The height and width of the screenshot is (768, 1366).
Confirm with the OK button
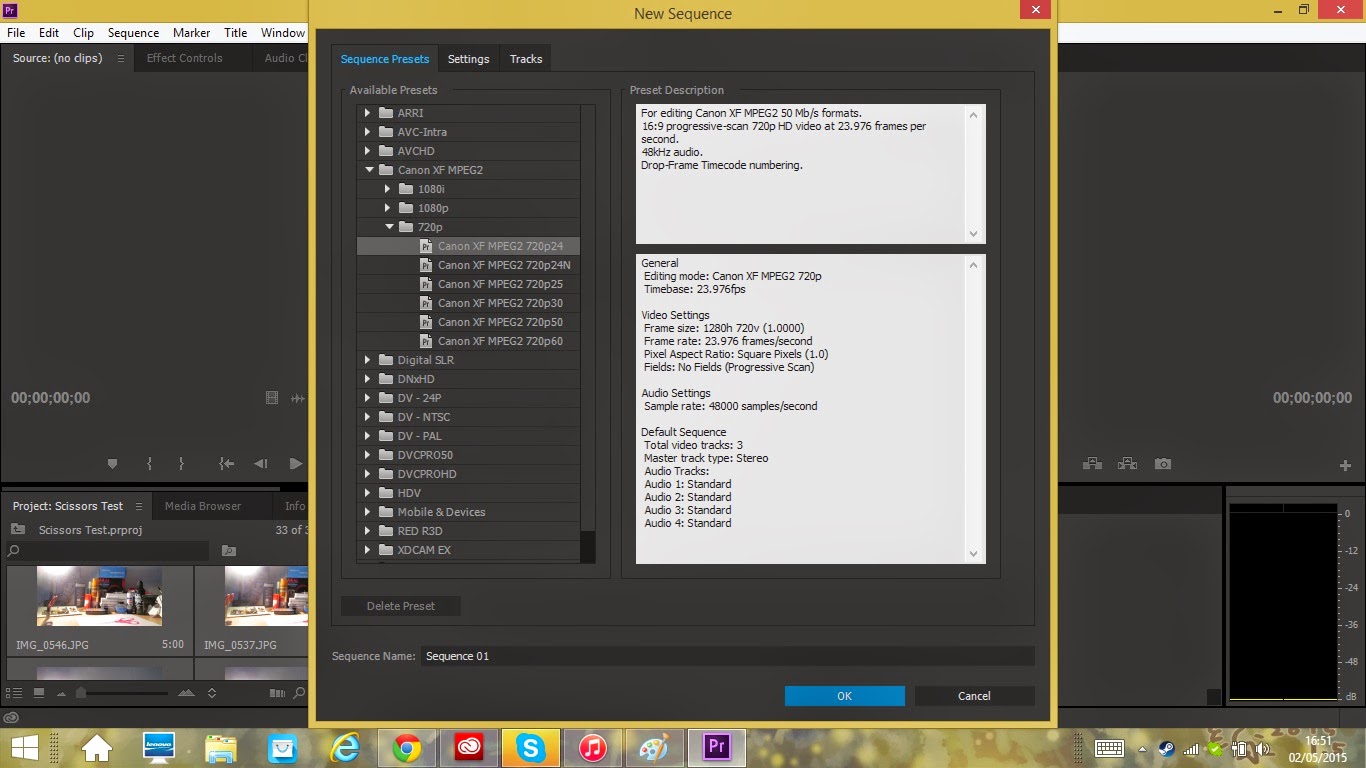pyautogui.click(x=845, y=696)
